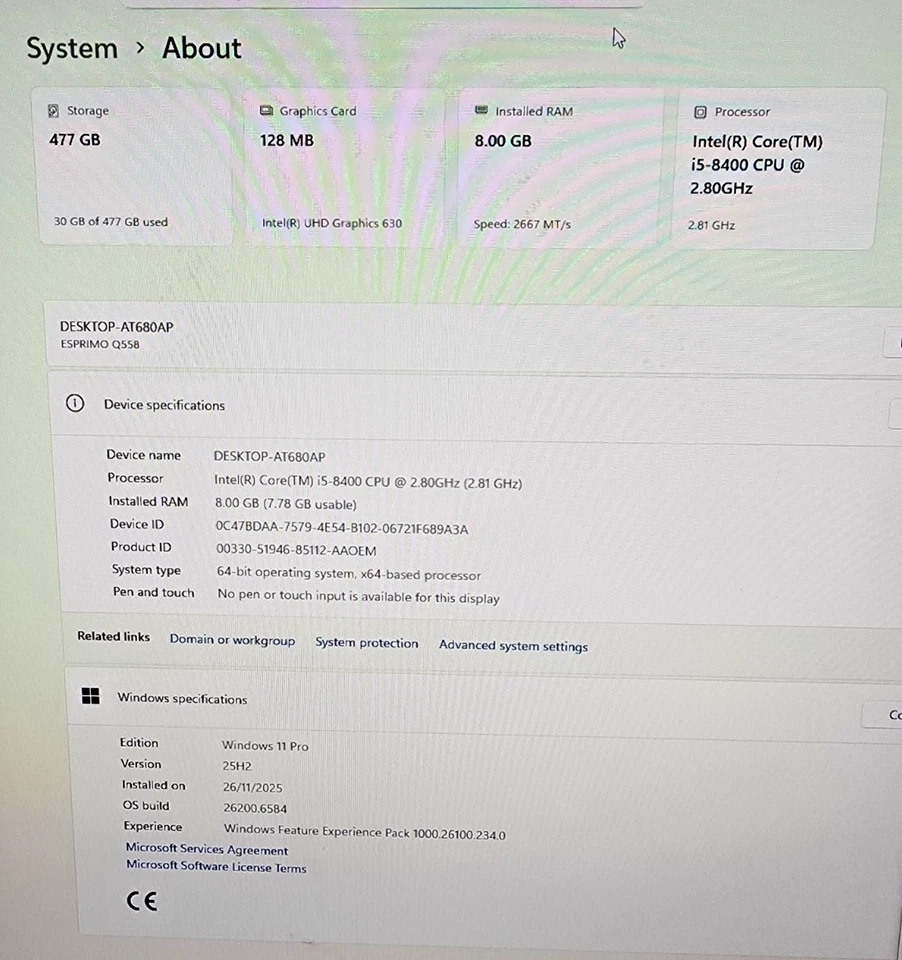Click the Windows logo beside Windows specifications

pos(90,696)
